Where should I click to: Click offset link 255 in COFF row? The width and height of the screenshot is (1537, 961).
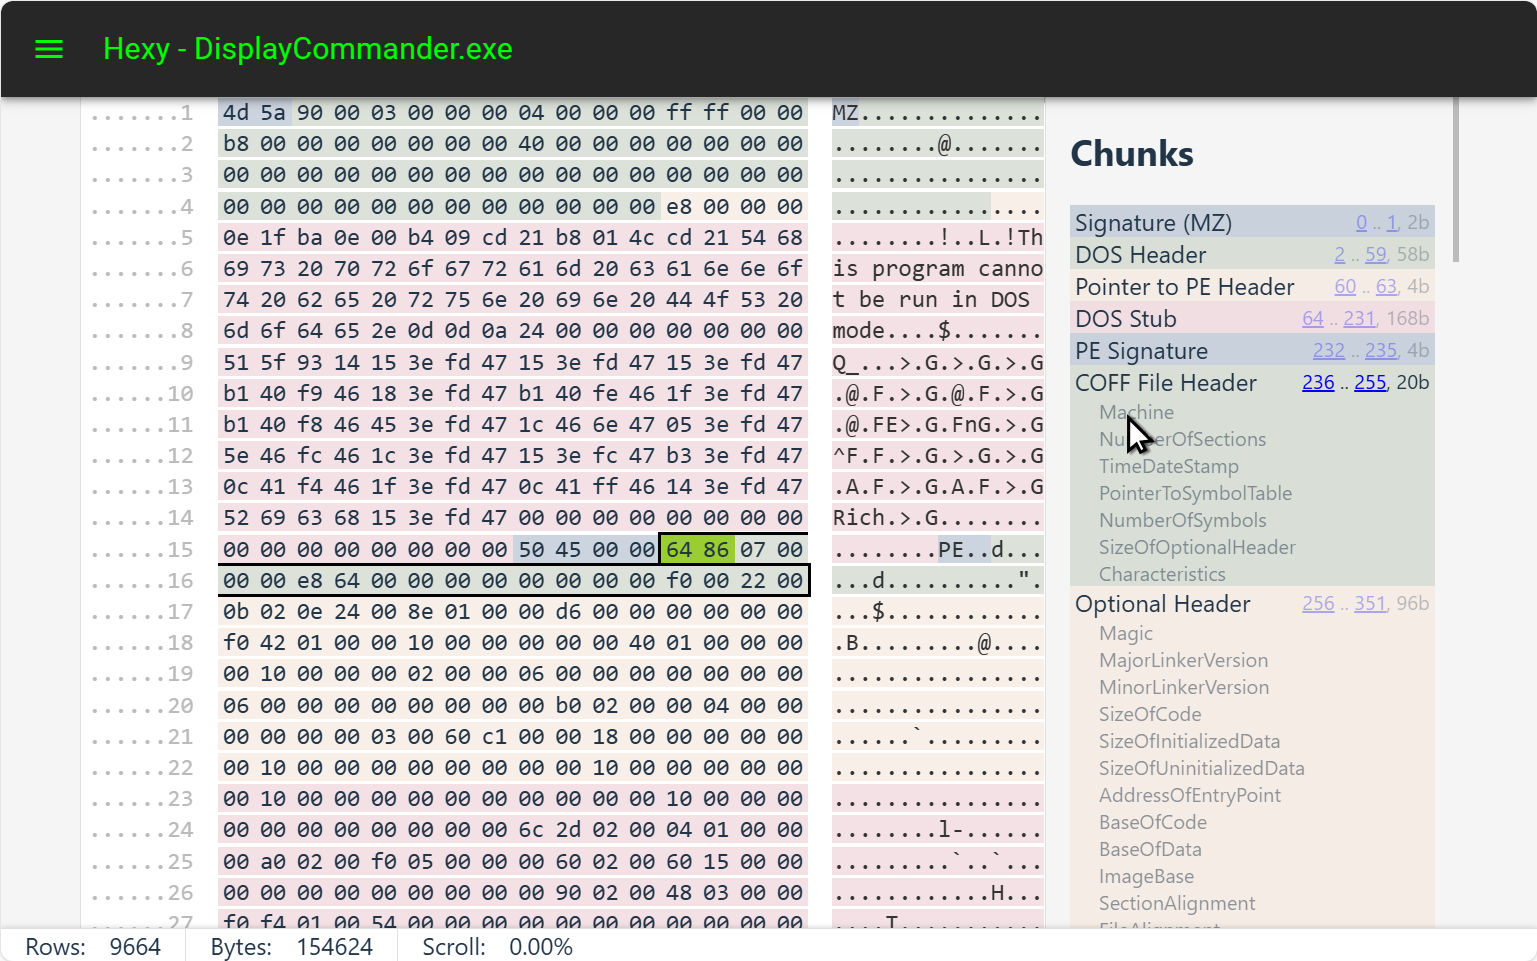pyautogui.click(x=1370, y=382)
